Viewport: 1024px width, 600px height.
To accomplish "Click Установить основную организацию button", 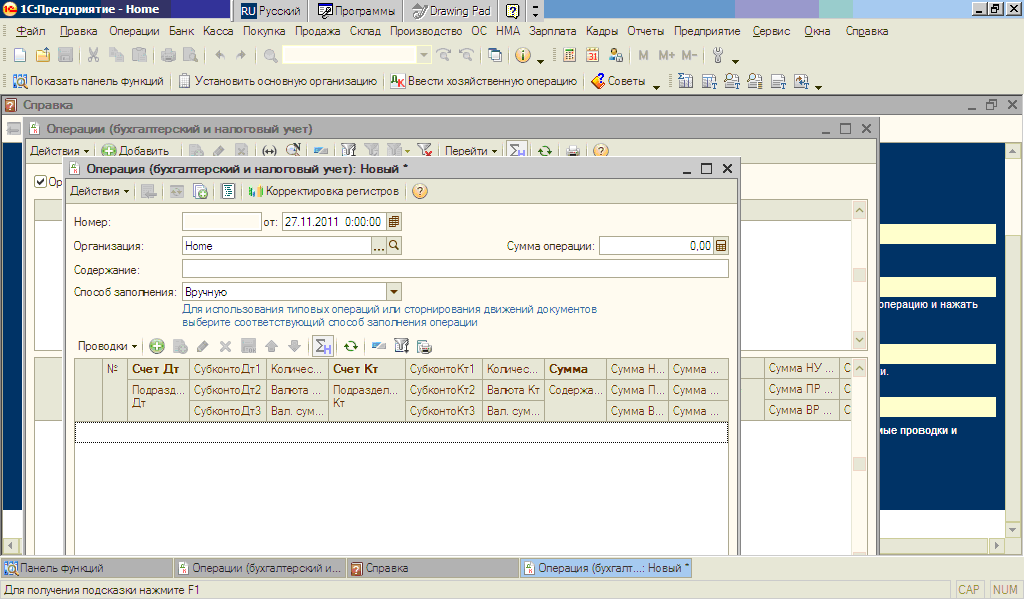I will [x=278, y=81].
